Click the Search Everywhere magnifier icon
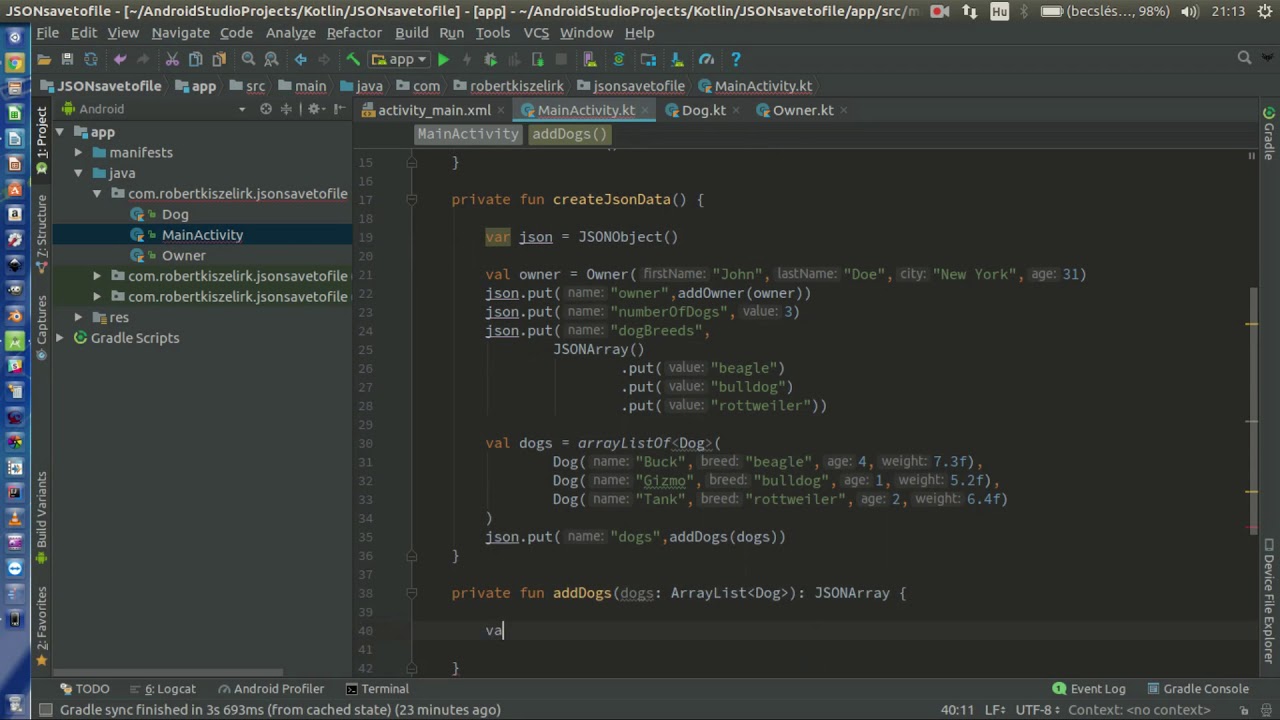This screenshot has width=1280, height=720. [x=1244, y=59]
